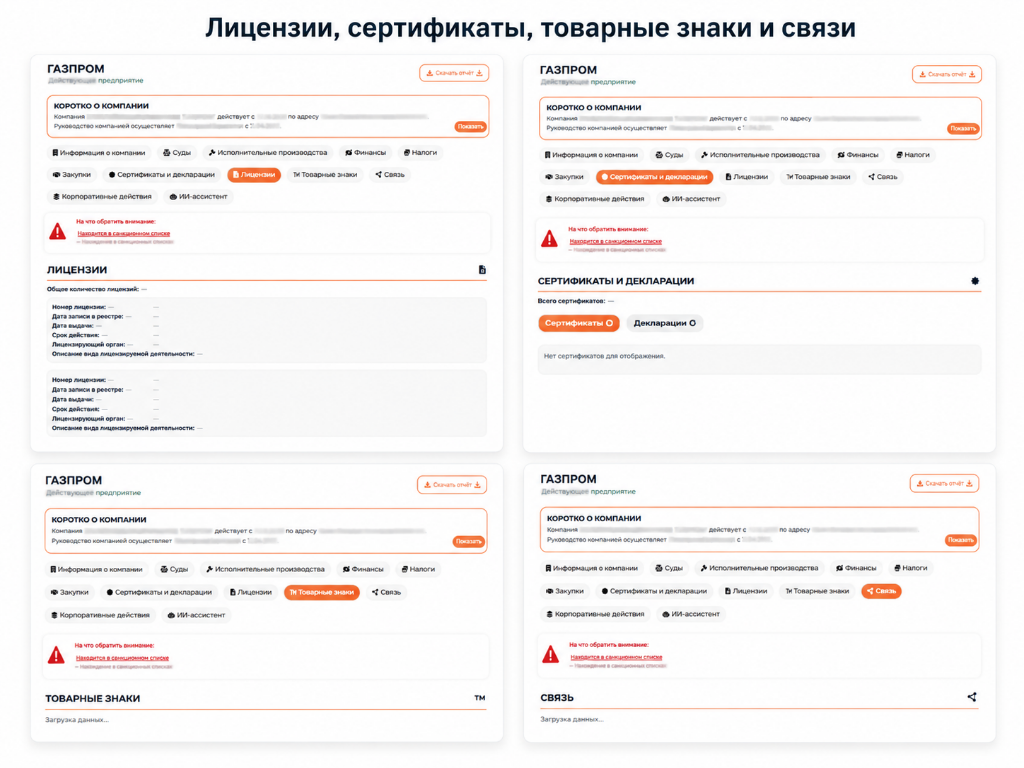
Task: Click the warning triangle in the ТОВАРНЫЕ ЗНАКИ card
Action: coord(56,655)
